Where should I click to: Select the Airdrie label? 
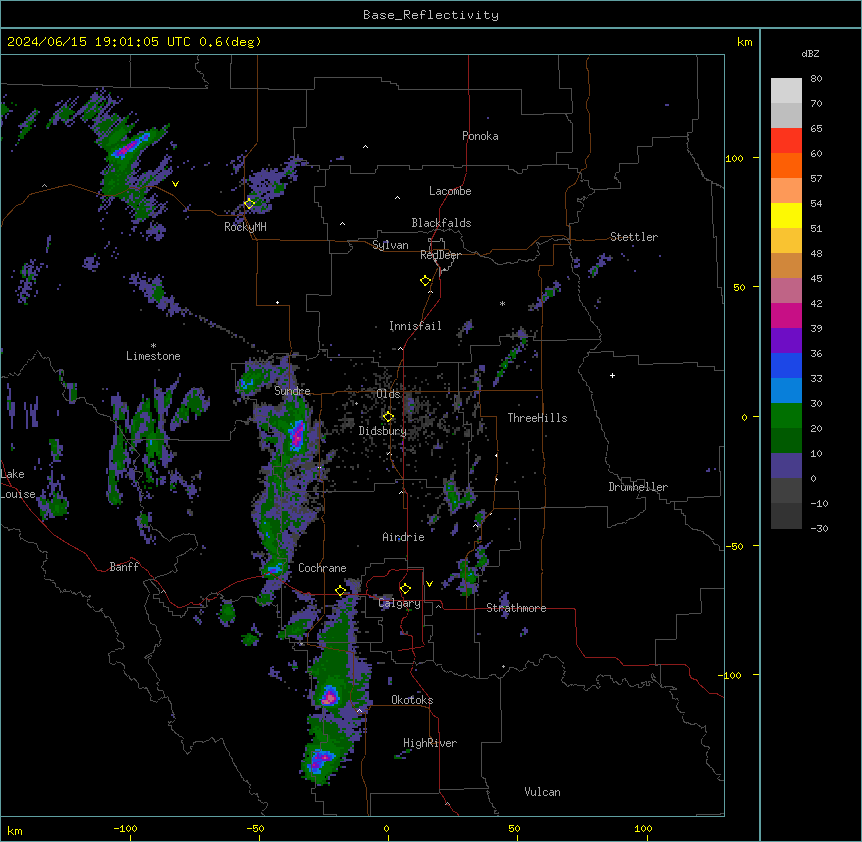click(403, 538)
